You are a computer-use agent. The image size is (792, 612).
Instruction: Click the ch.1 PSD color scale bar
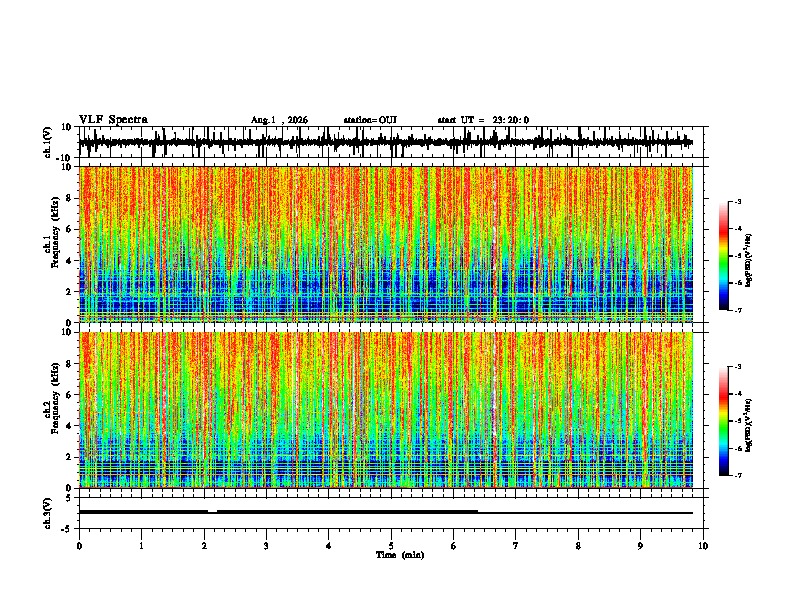(724, 256)
